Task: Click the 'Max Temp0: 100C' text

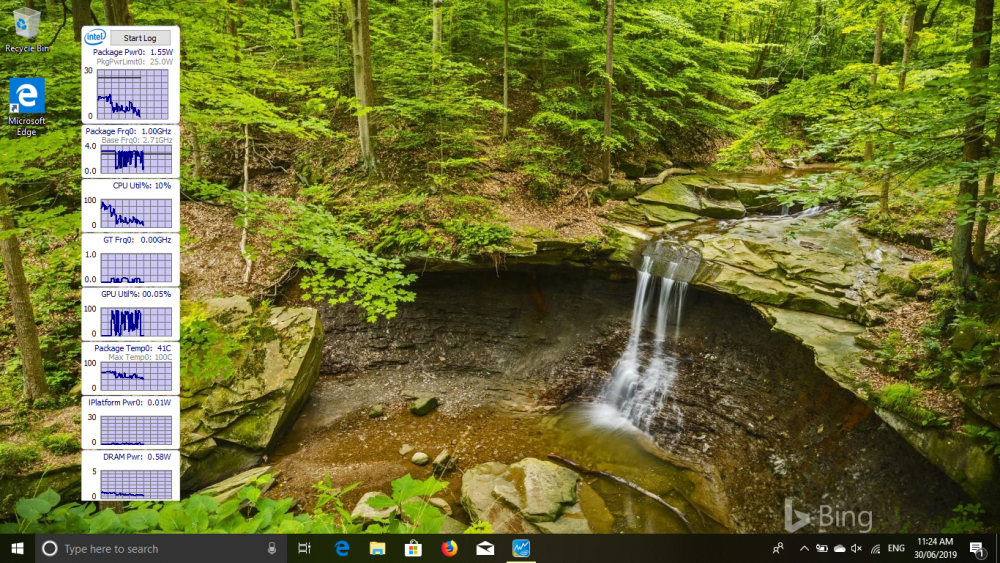Action: pos(140,357)
